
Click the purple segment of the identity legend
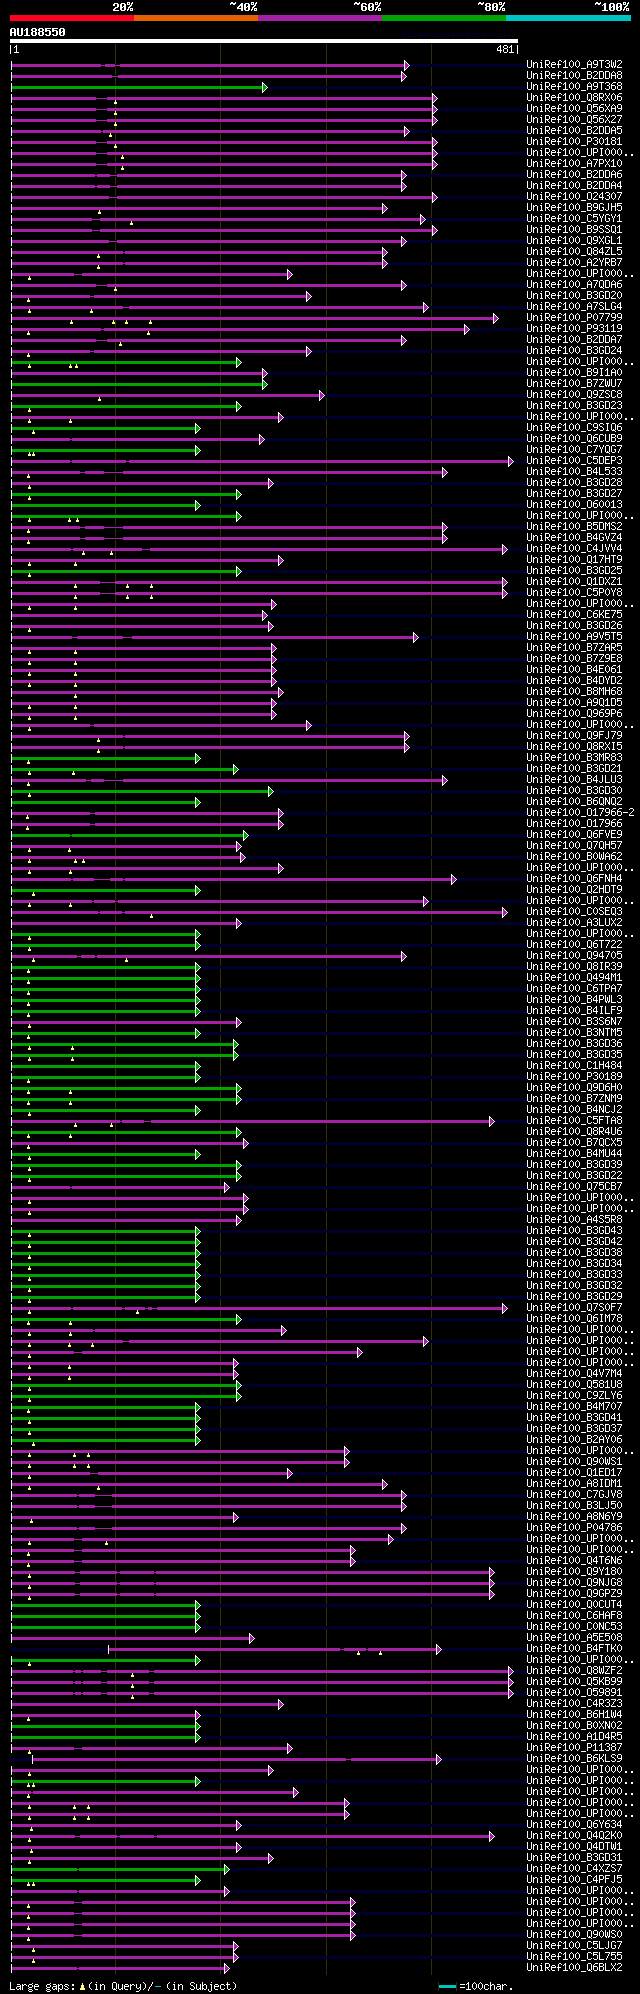pos(319,18)
